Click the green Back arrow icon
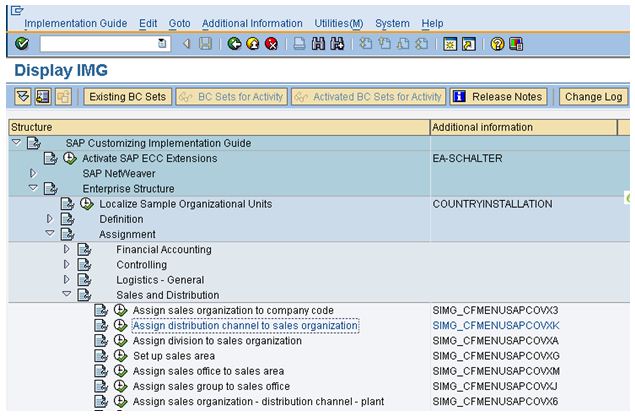635x416 pixels. coord(235,44)
